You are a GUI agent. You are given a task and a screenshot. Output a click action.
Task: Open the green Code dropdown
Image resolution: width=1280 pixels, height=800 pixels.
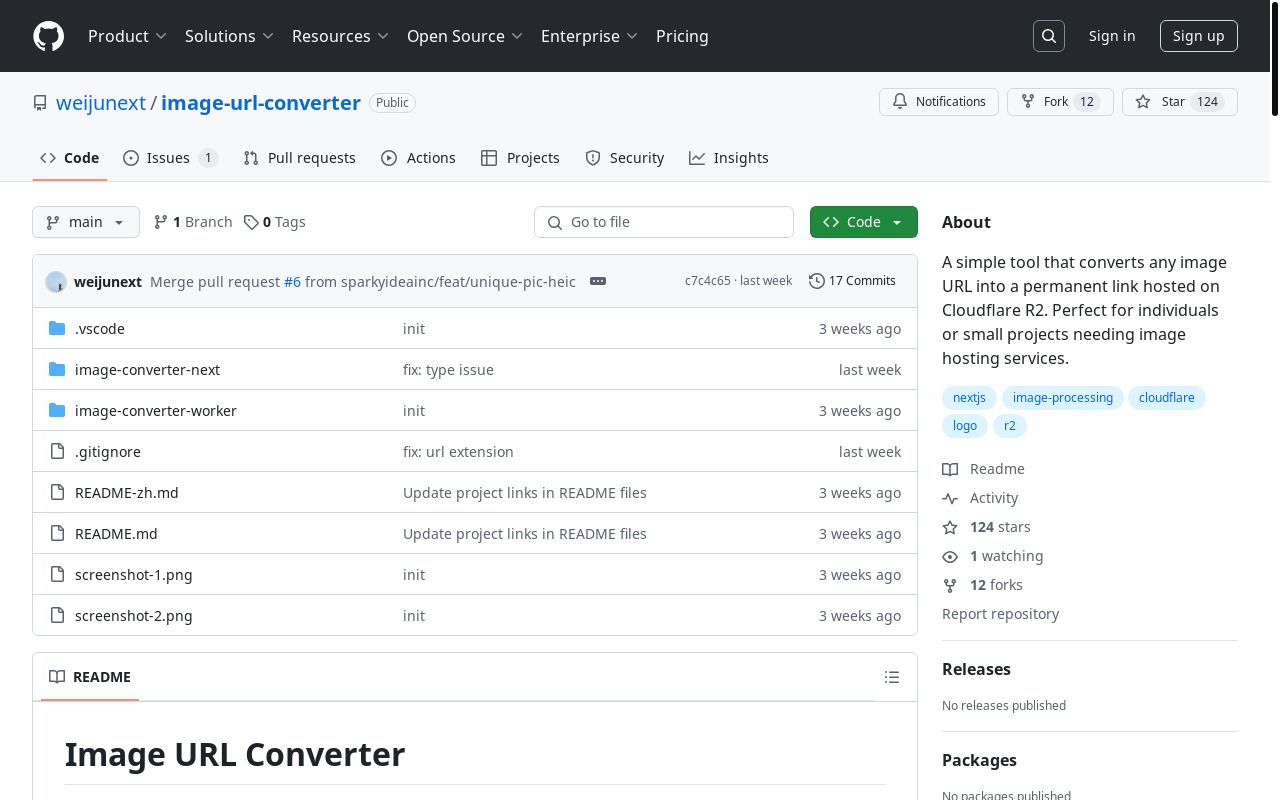(x=863, y=222)
